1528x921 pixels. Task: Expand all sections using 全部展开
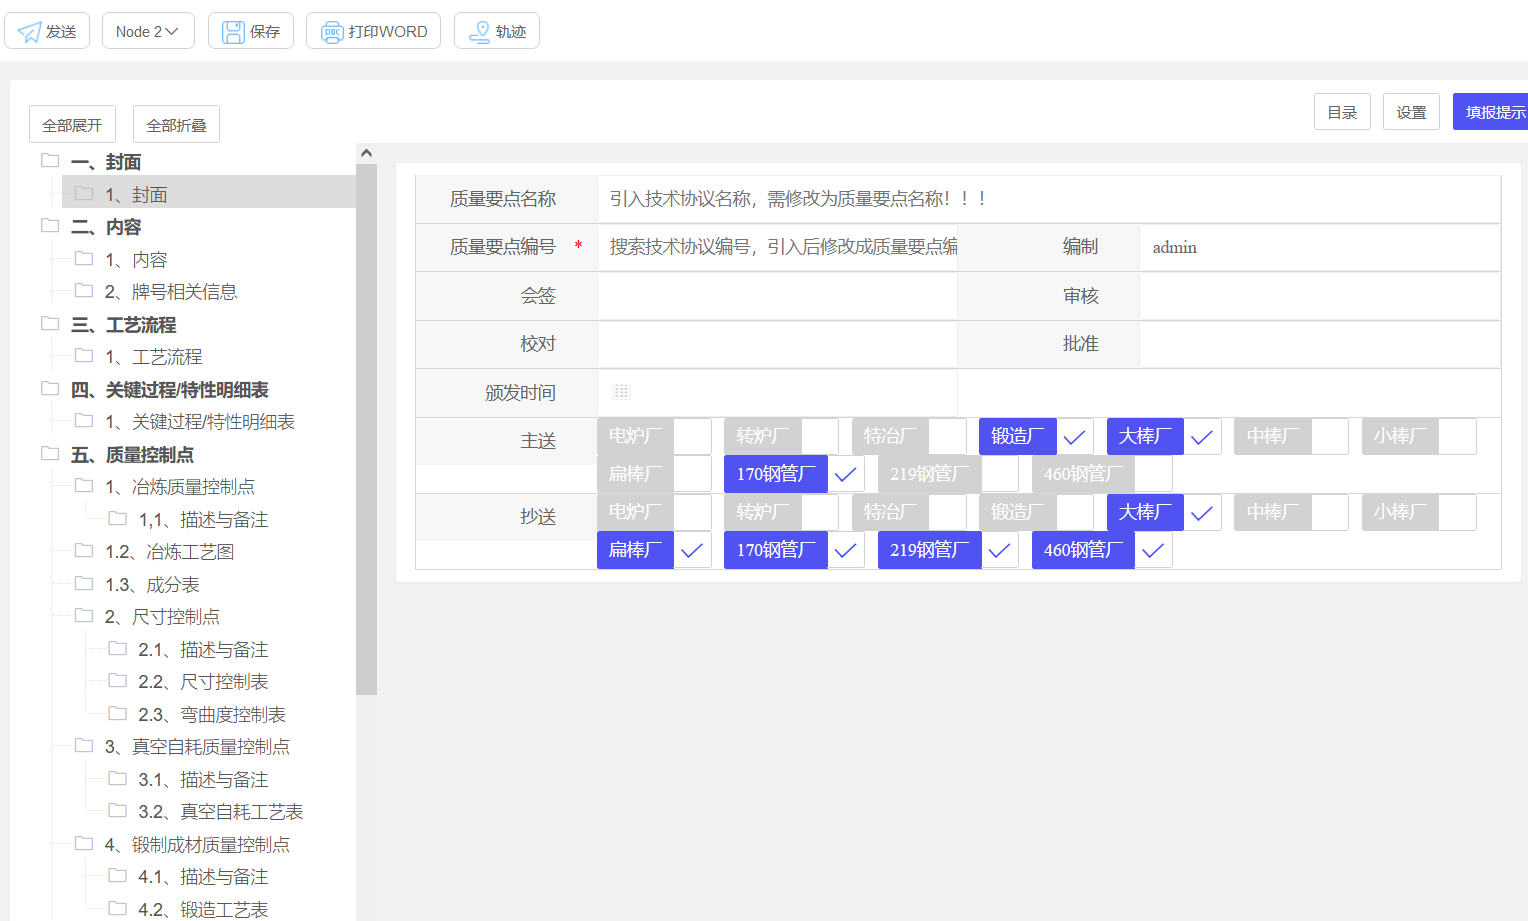click(71, 123)
